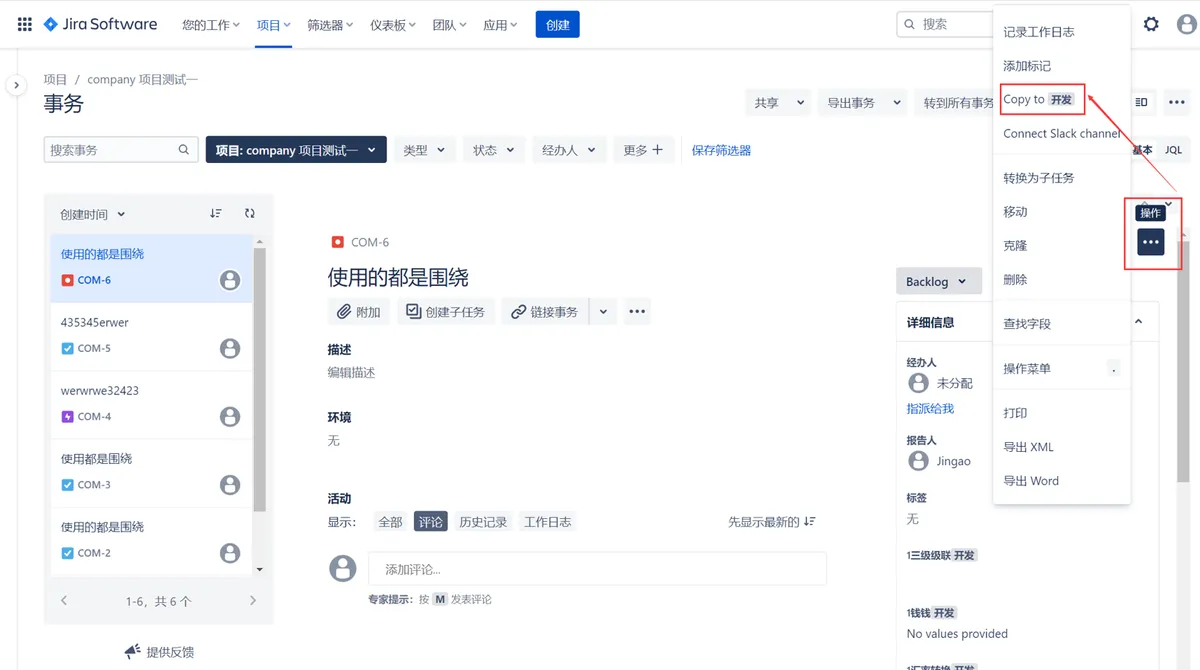Image resolution: width=1200 pixels, height=670 pixels.
Task: Refresh the issue list
Action: 250,213
